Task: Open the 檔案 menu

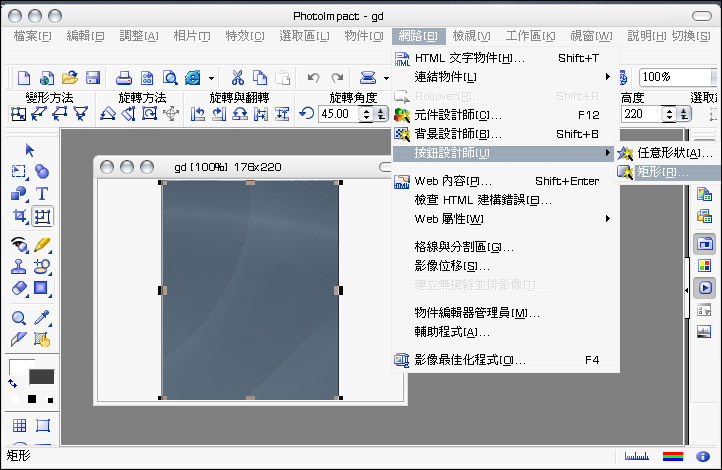Action: (x=32, y=36)
